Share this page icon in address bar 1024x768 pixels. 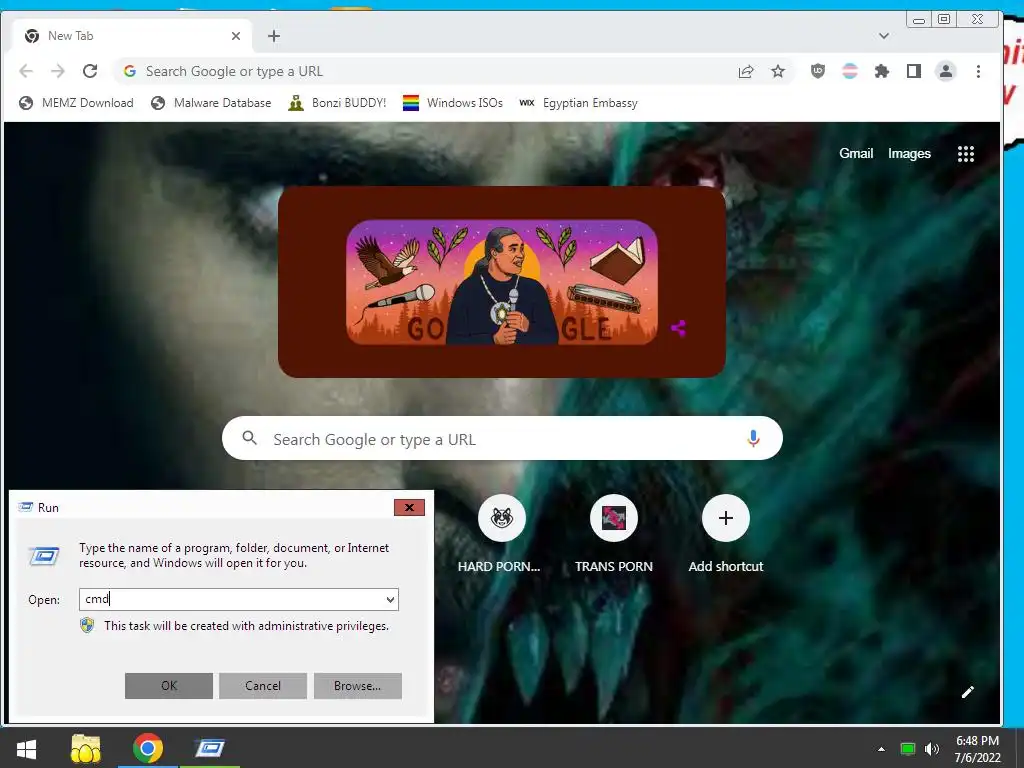click(x=746, y=71)
